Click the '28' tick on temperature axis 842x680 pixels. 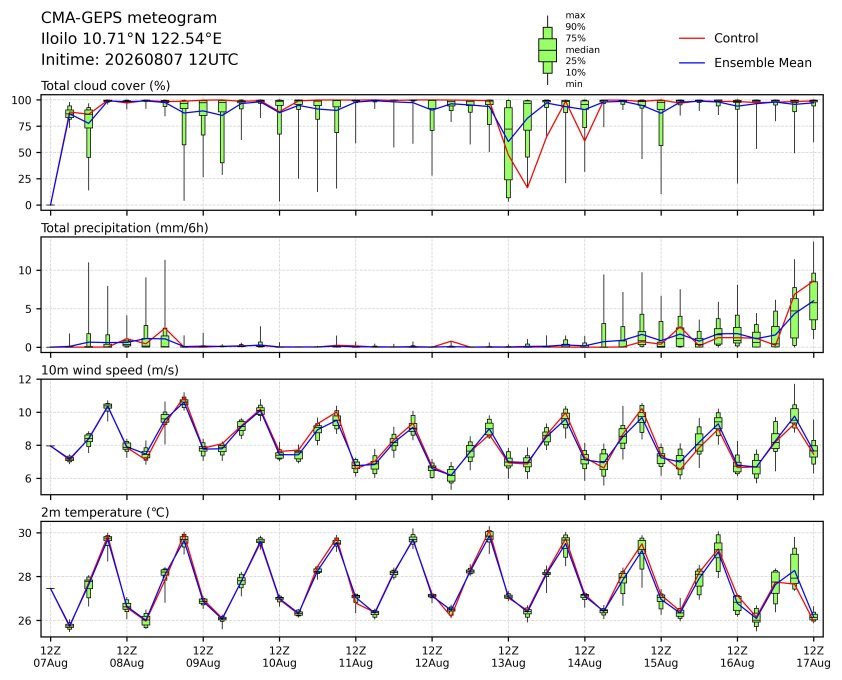coord(26,577)
